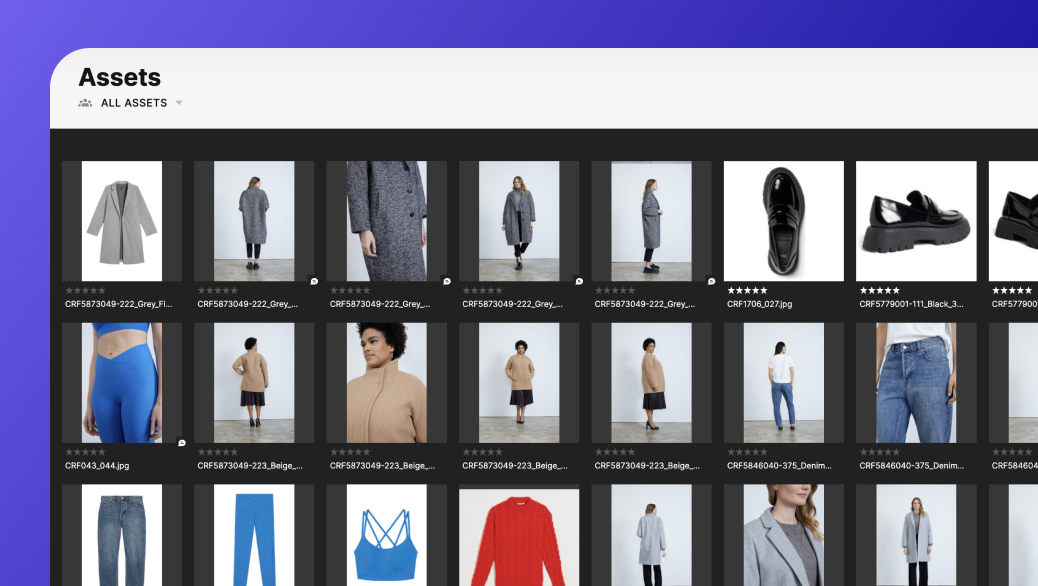Select the blue jeans close-up thumbnail
The width and height of the screenshot is (1038, 586).
(x=915, y=382)
